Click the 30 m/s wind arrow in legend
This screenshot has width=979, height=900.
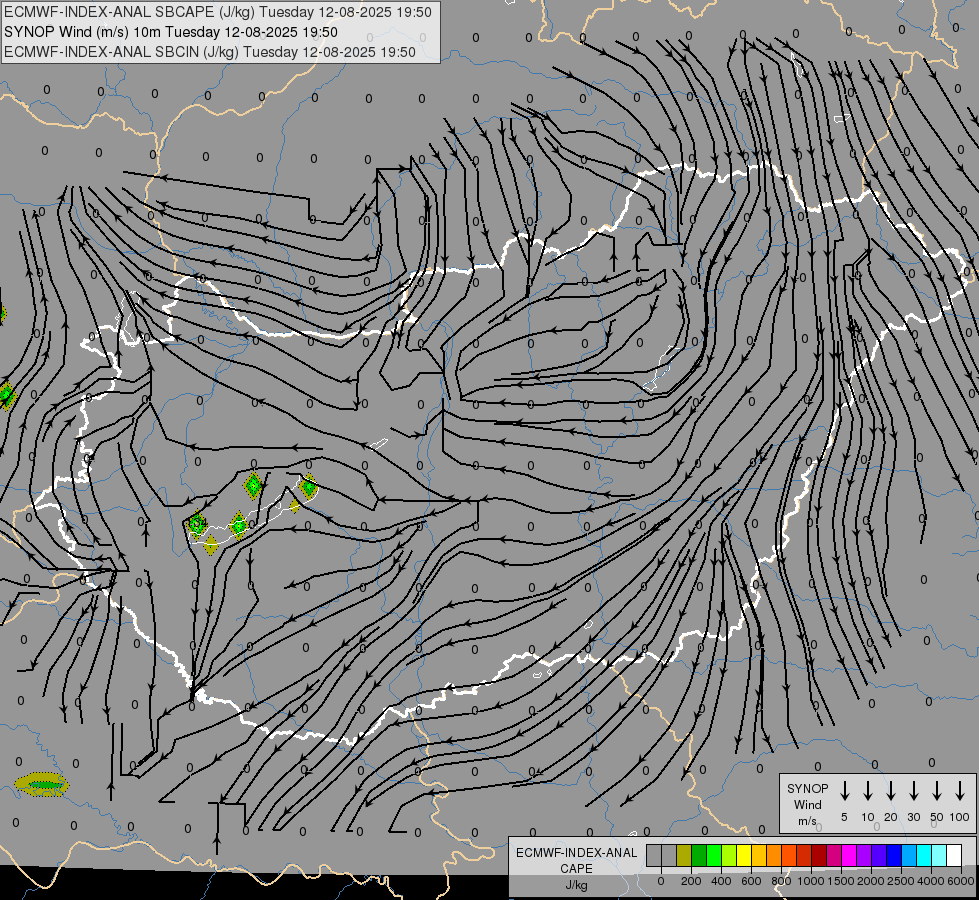coord(913,791)
